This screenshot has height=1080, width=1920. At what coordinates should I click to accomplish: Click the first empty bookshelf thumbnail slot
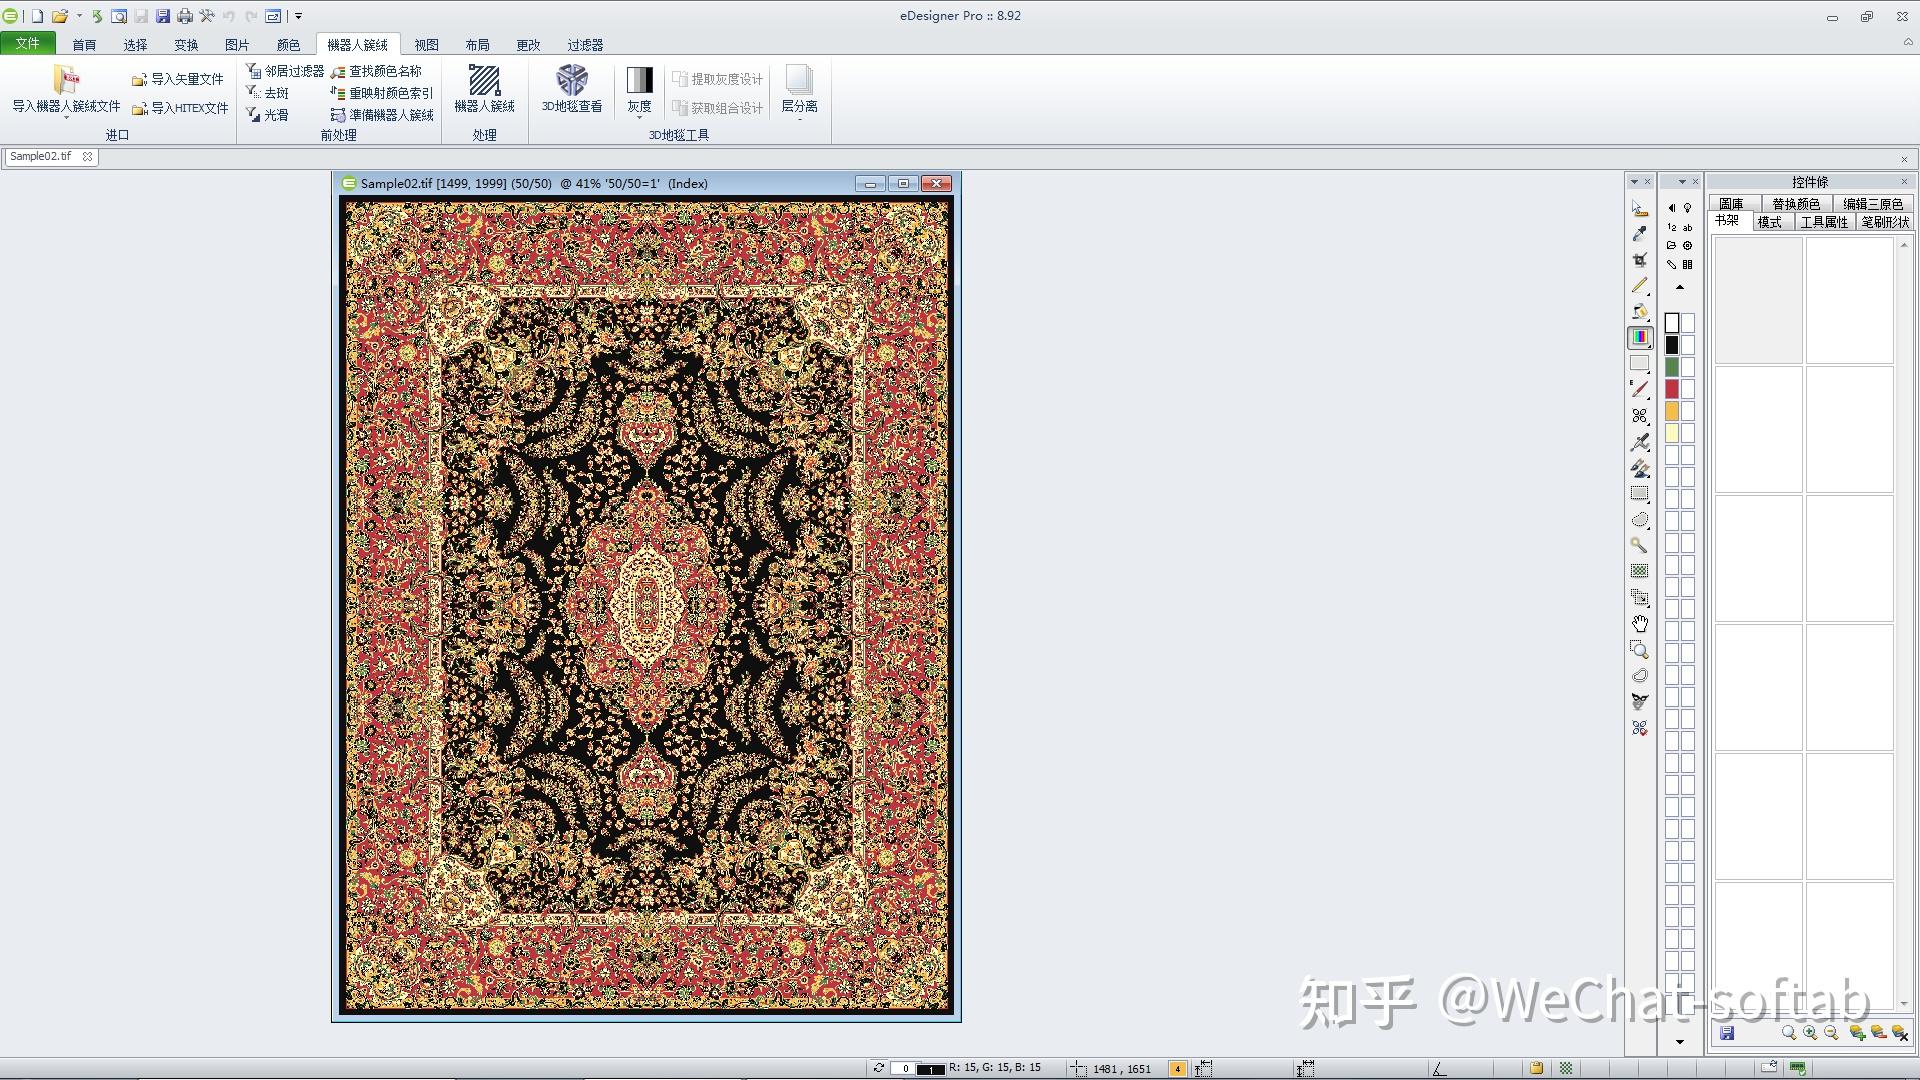pos(1758,300)
